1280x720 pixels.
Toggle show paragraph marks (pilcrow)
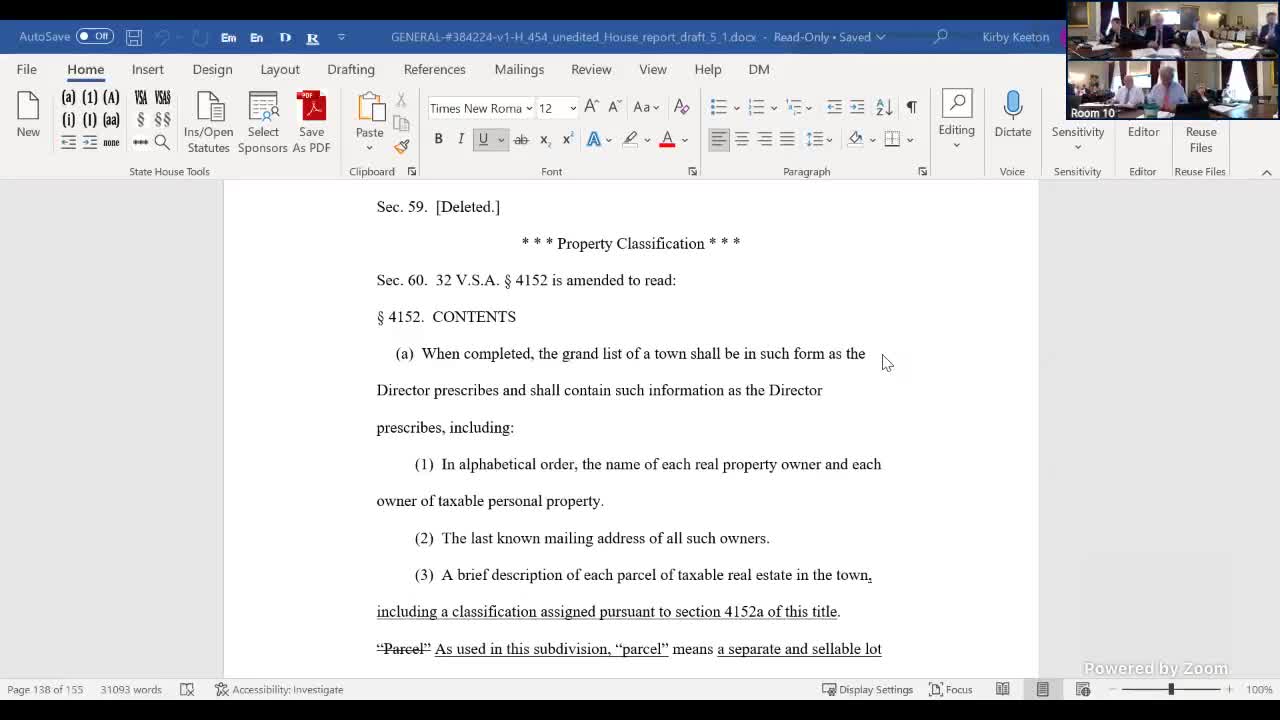click(911, 107)
